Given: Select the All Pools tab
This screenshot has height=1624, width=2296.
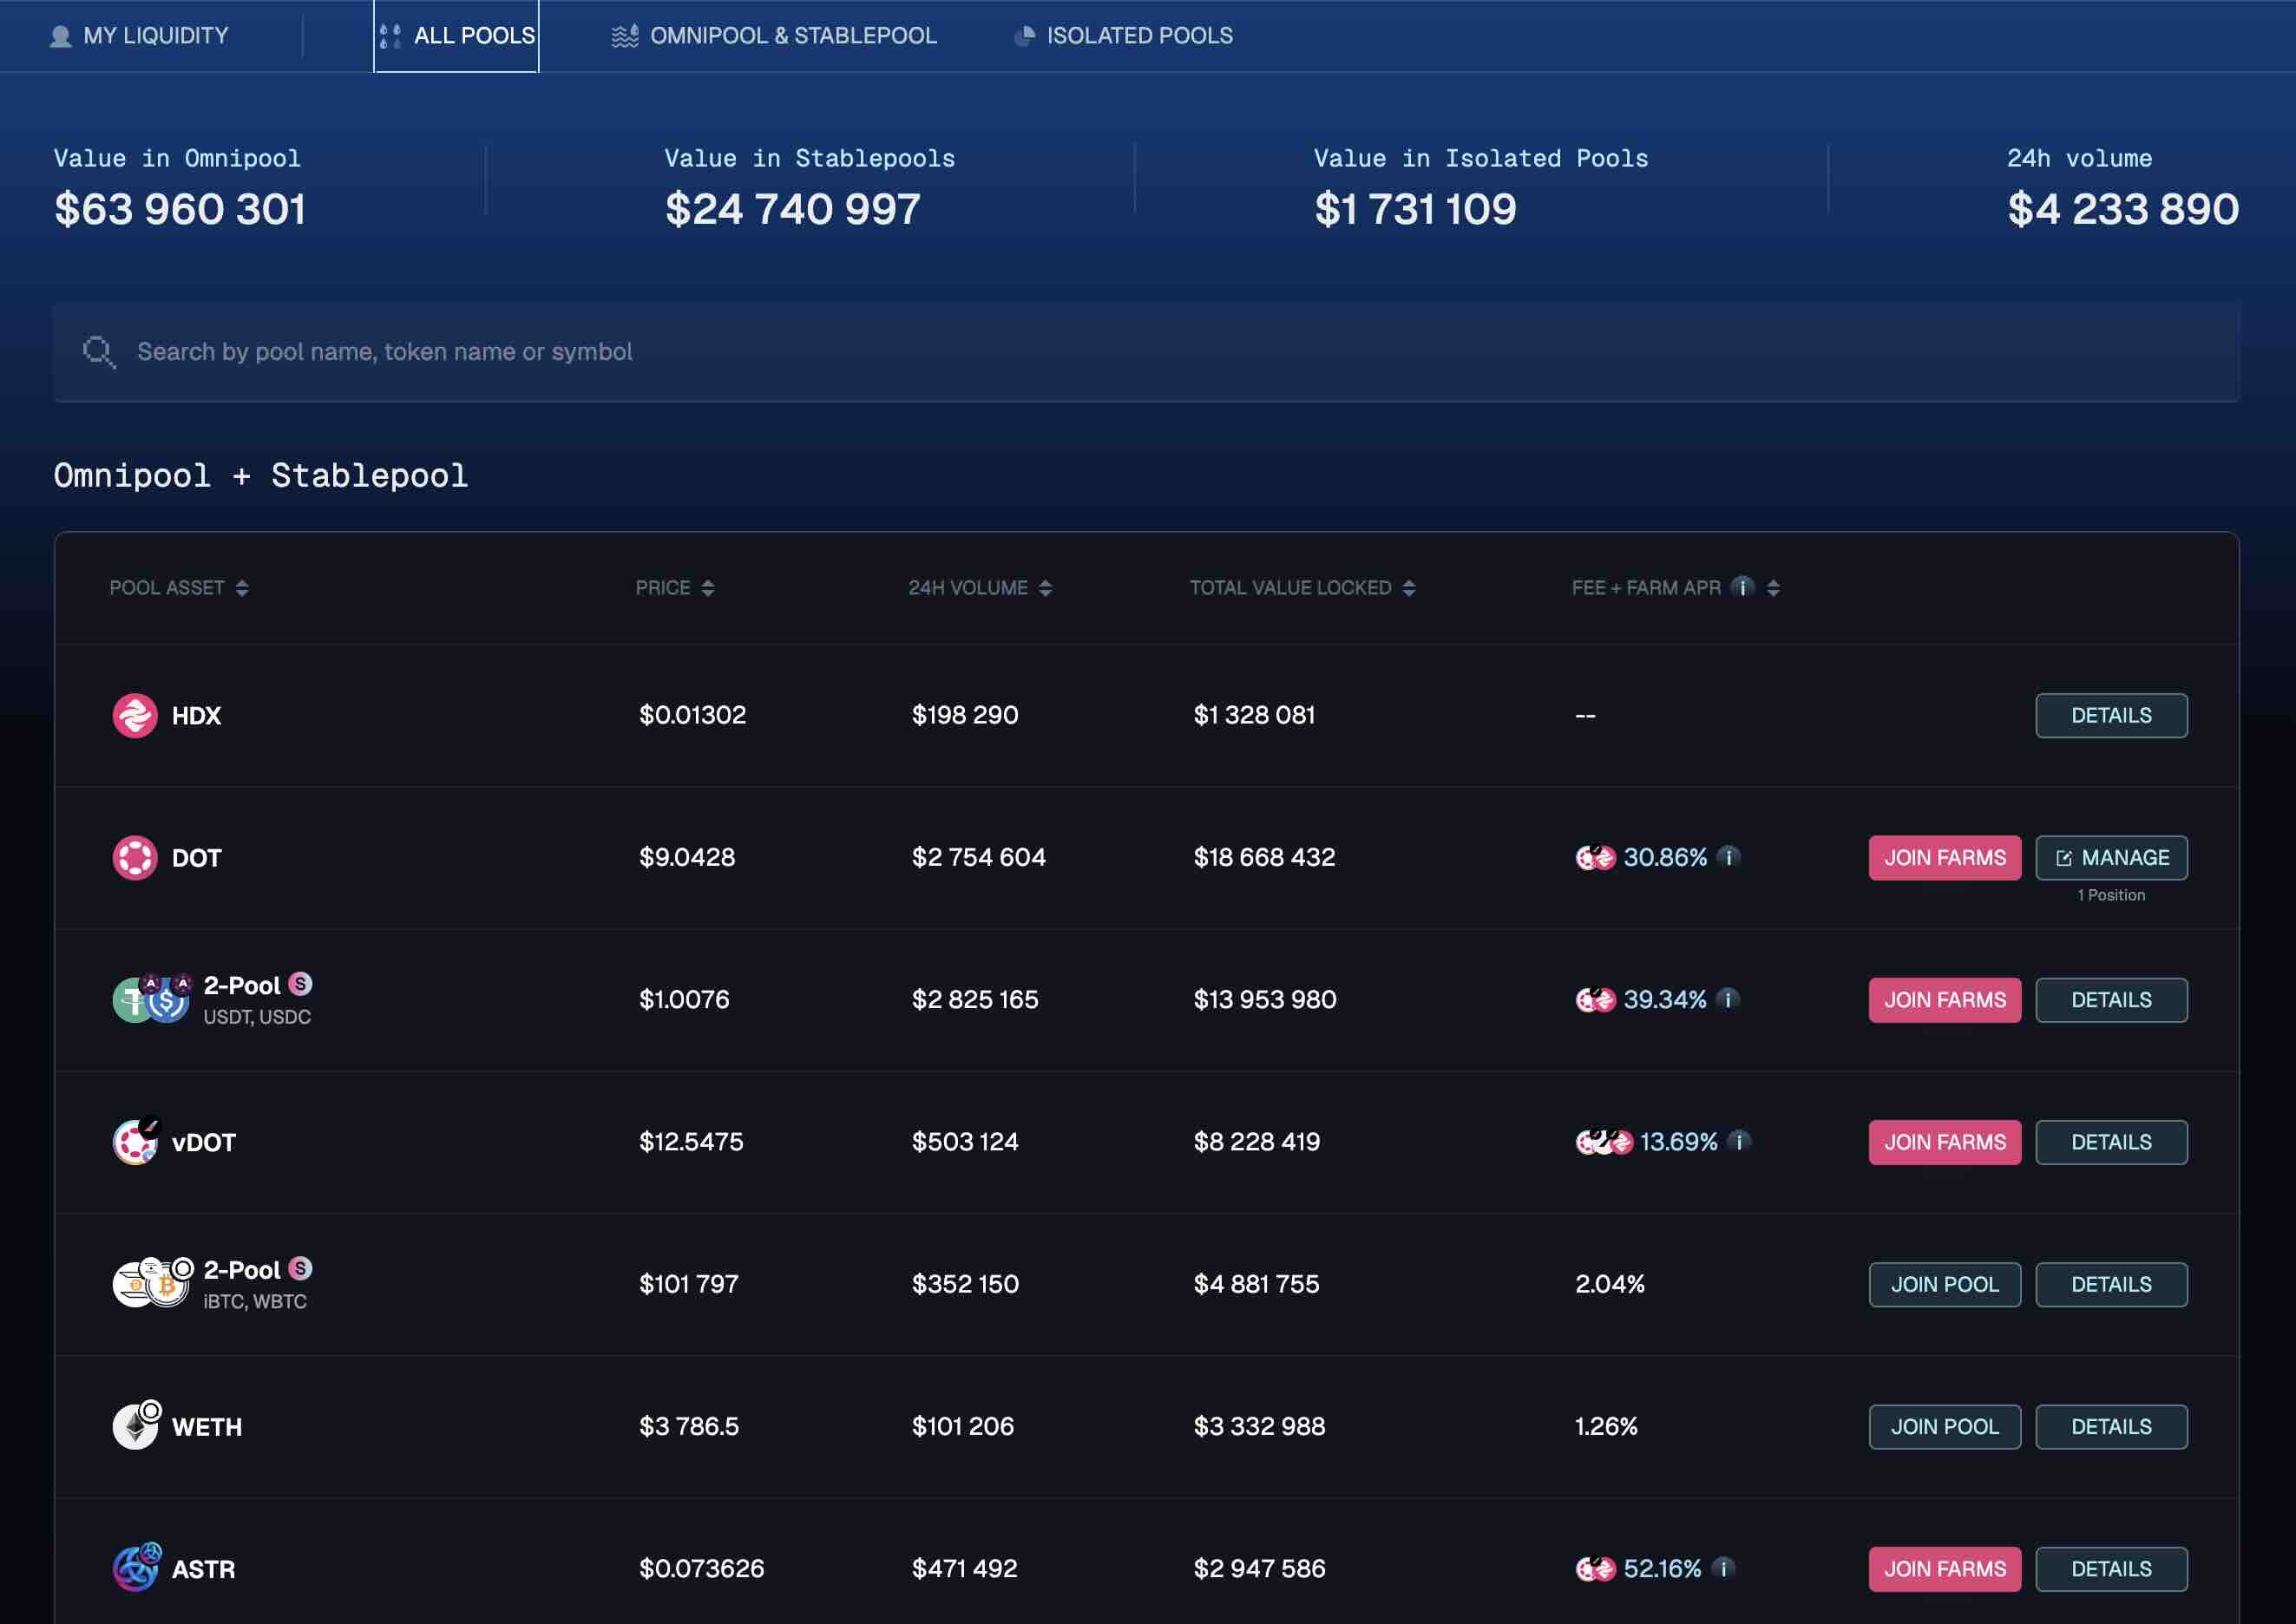Looking at the screenshot, I should coord(456,36).
